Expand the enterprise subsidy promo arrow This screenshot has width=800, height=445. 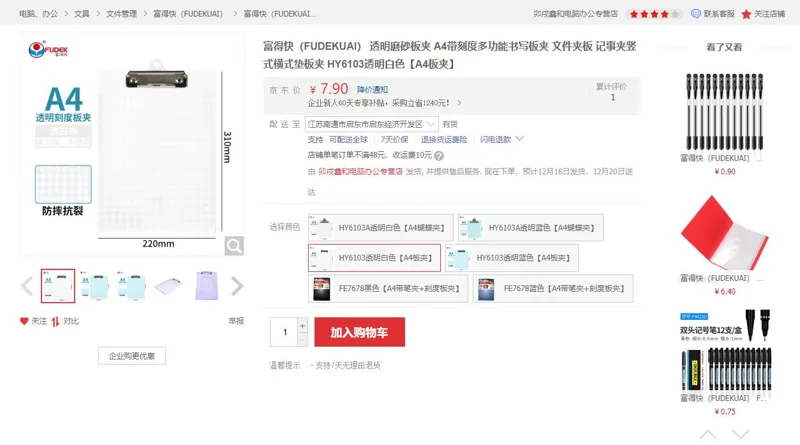coord(459,103)
